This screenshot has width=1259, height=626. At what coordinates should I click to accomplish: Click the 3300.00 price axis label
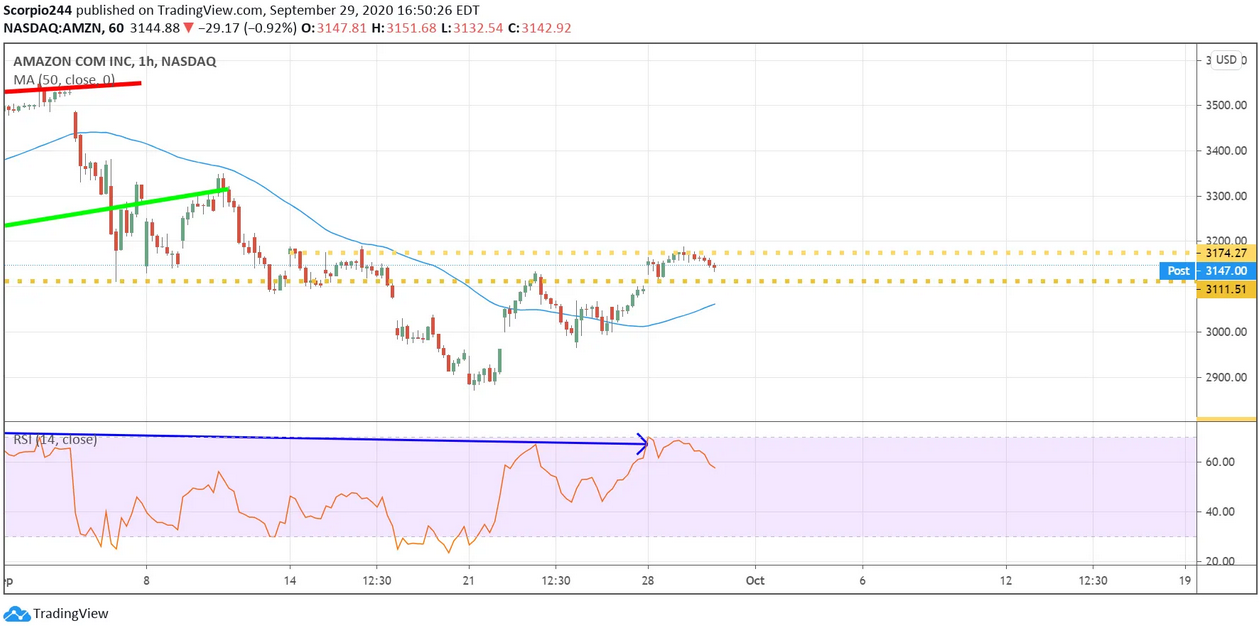click(x=1226, y=196)
